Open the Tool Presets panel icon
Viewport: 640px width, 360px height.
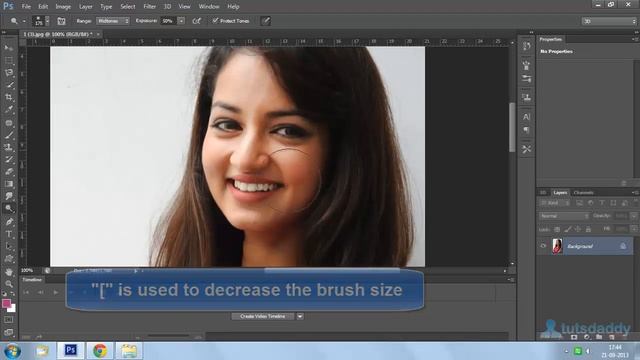(527, 149)
